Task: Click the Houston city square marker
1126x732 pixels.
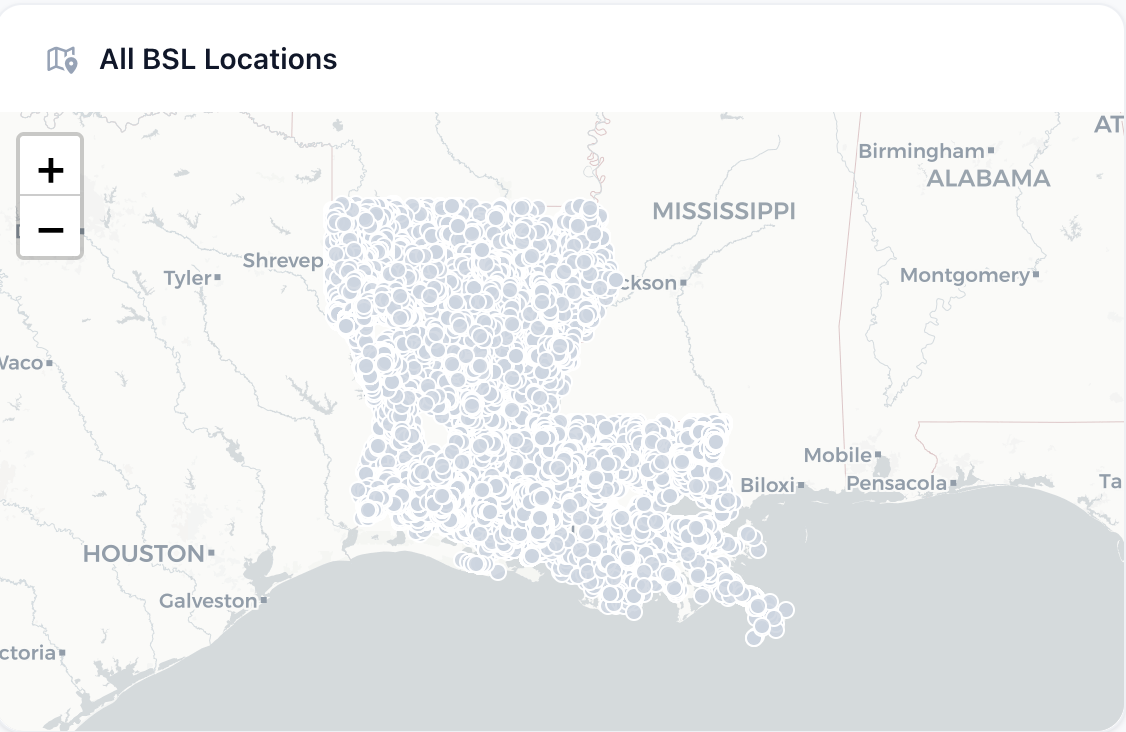Action: click(x=211, y=553)
